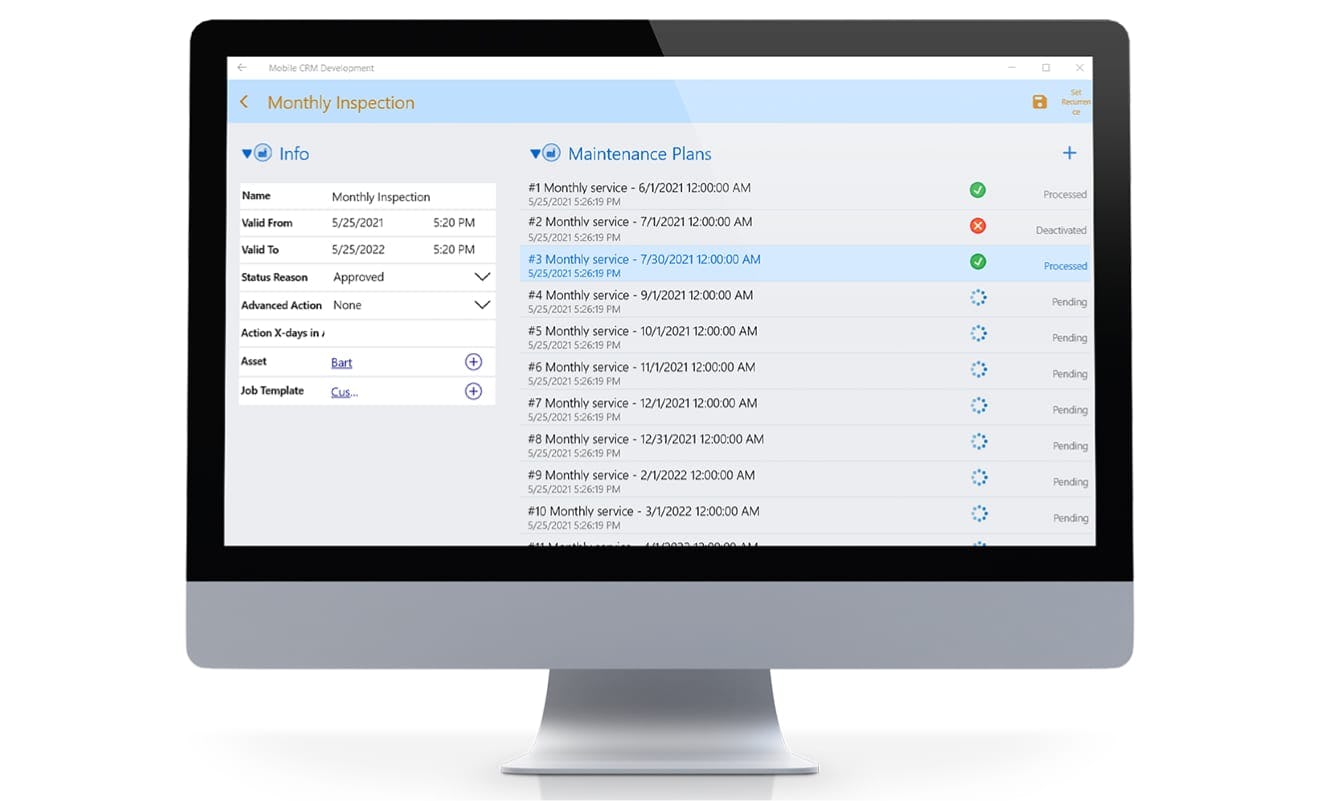Open the Job Template Cus... link
Viewport: 1320px width, 801px height.
[x=343, y=391]
